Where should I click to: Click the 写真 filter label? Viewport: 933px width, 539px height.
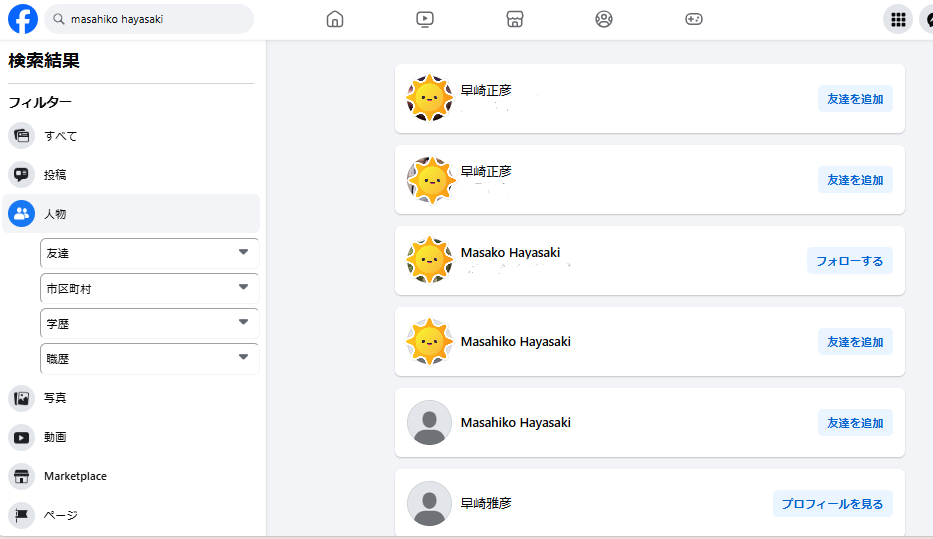pos(55,398)
